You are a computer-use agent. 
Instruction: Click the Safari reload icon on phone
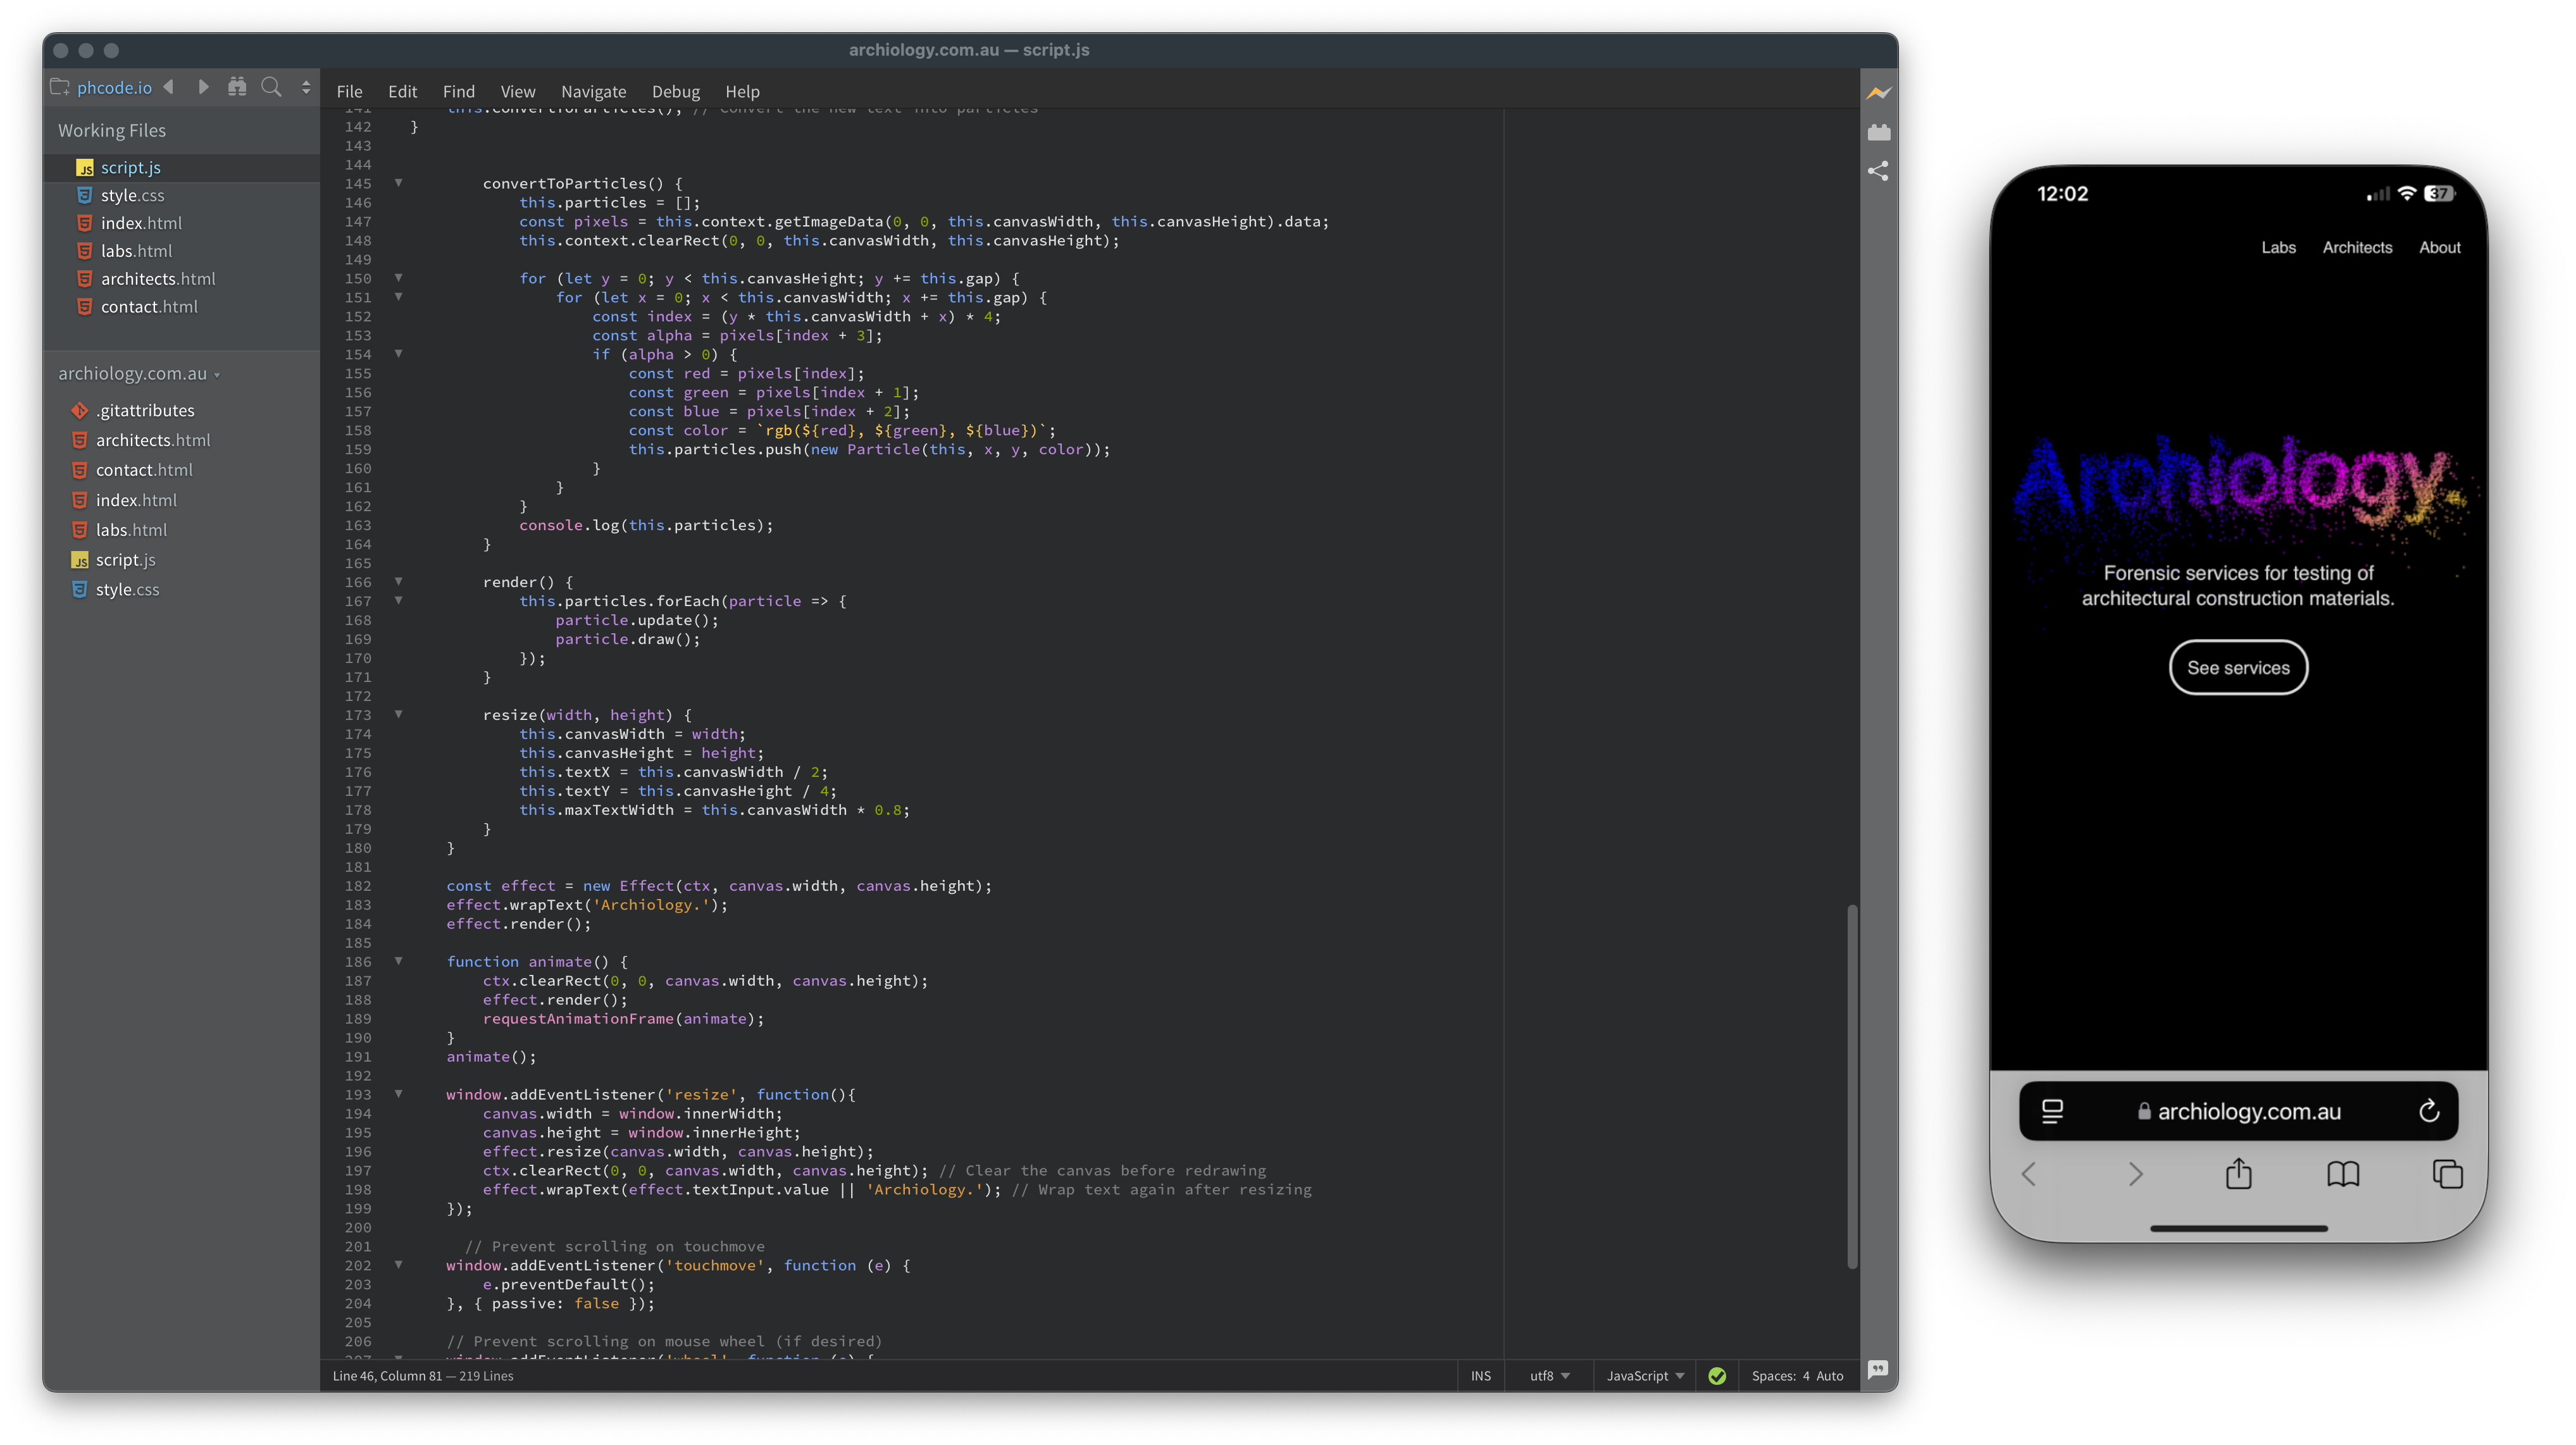click(x=2428, y=1111)
